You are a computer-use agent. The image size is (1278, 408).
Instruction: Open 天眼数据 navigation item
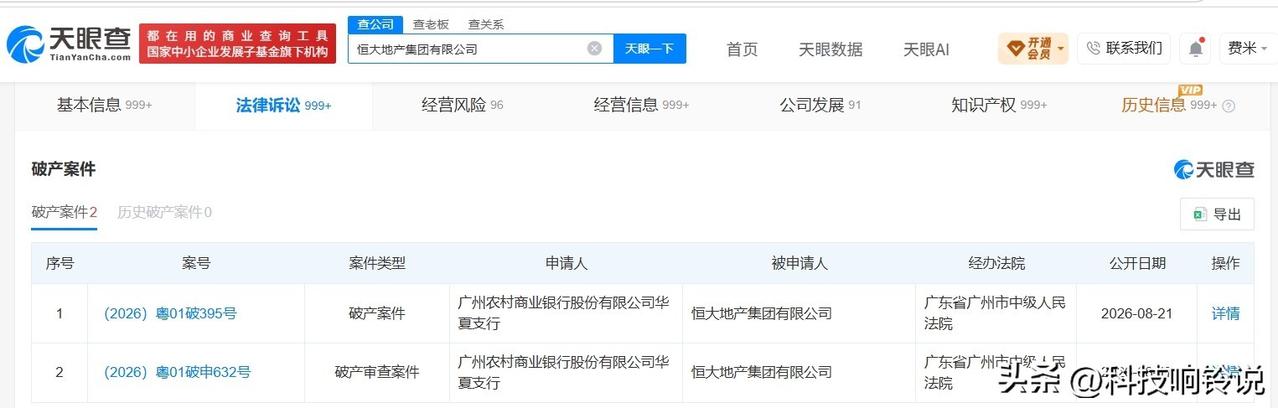point(830,49)
